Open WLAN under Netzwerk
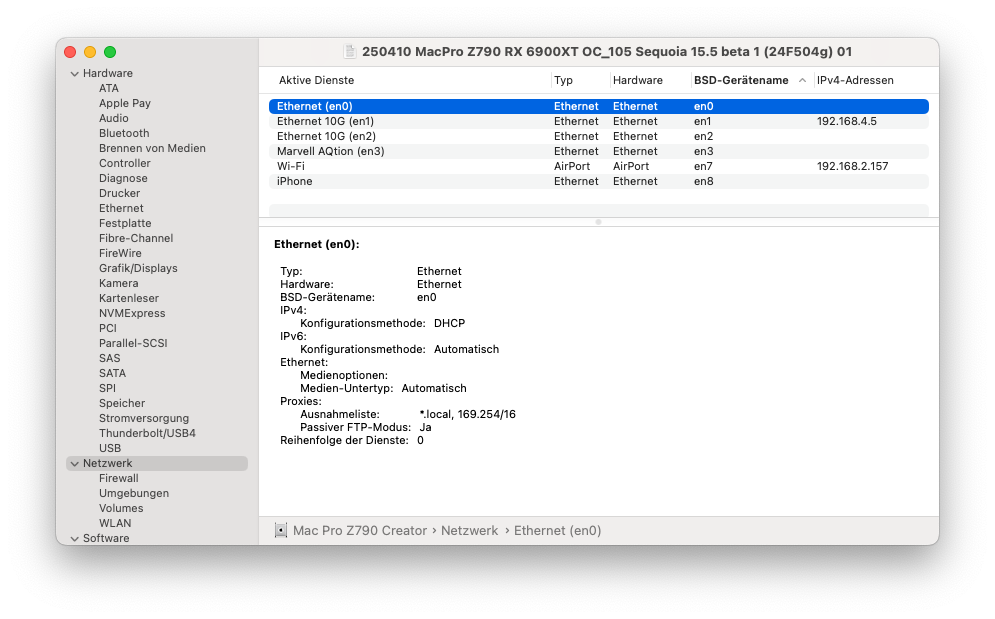Viewport: 995px width, 619px height. (x=115, y=523)
